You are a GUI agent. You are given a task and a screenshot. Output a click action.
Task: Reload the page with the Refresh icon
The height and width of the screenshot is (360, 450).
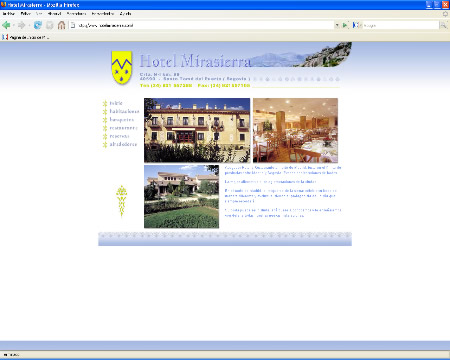click(38, 25)
